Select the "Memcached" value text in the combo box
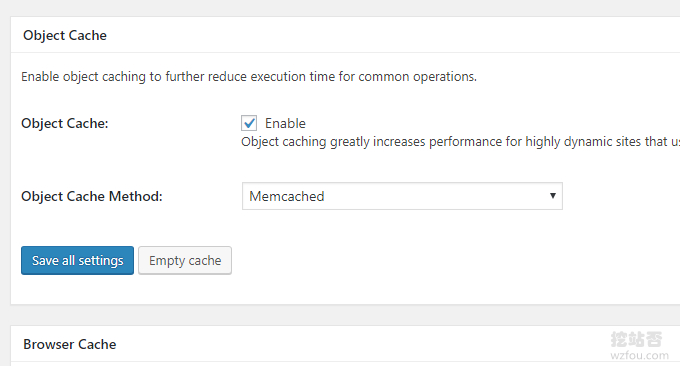The width and height of the screenshot is (680, 366). point(287,196)
